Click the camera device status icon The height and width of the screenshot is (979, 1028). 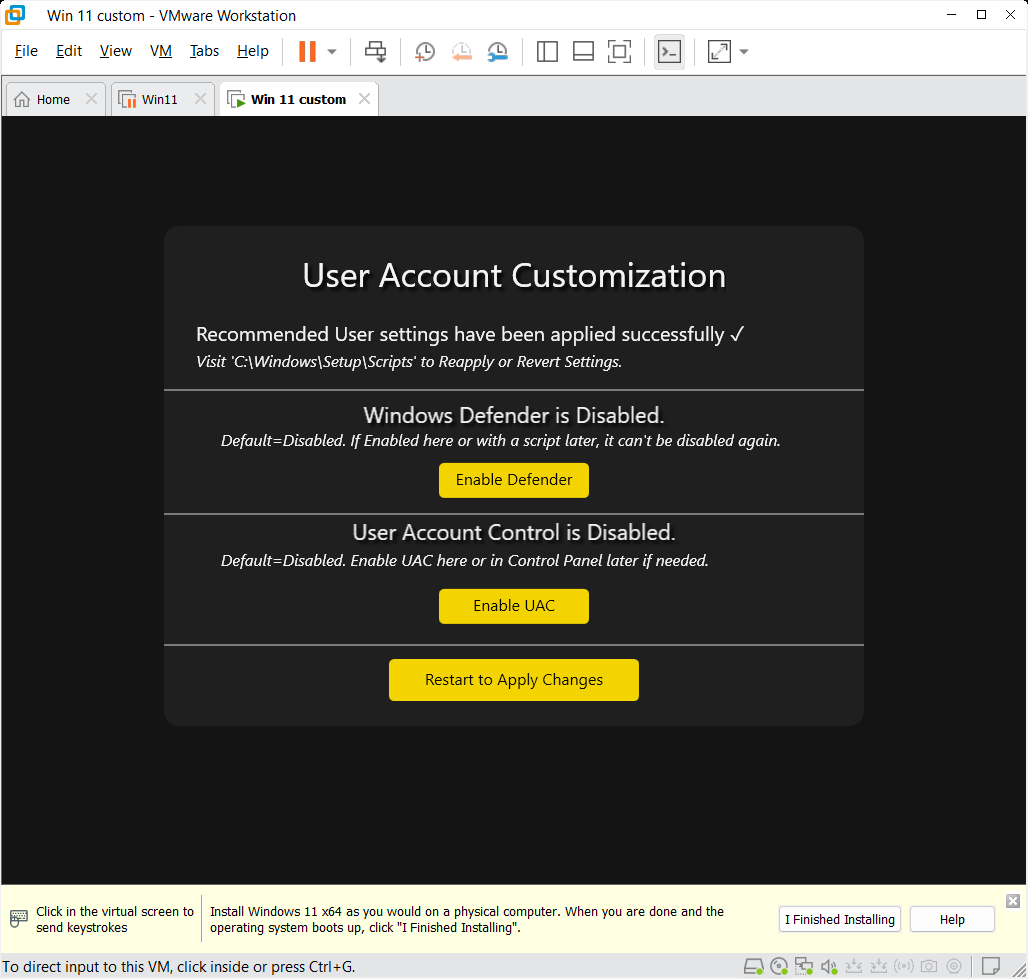[x=929, y=966]
